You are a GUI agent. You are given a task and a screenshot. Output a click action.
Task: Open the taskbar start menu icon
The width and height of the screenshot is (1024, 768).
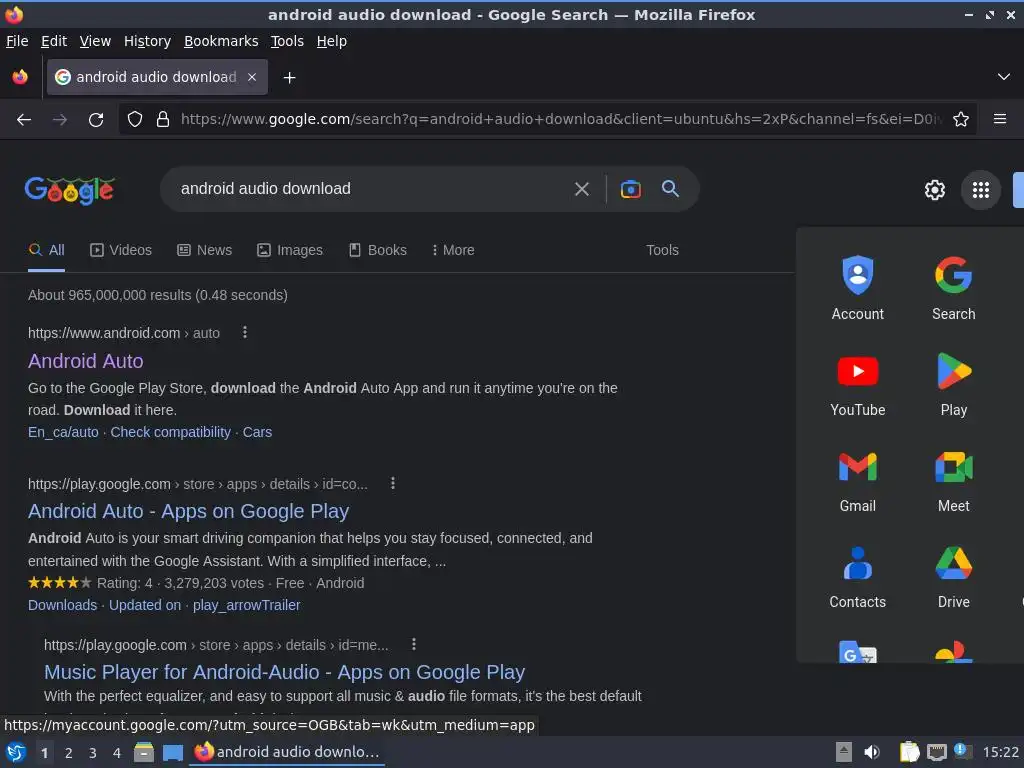(16, 752)
